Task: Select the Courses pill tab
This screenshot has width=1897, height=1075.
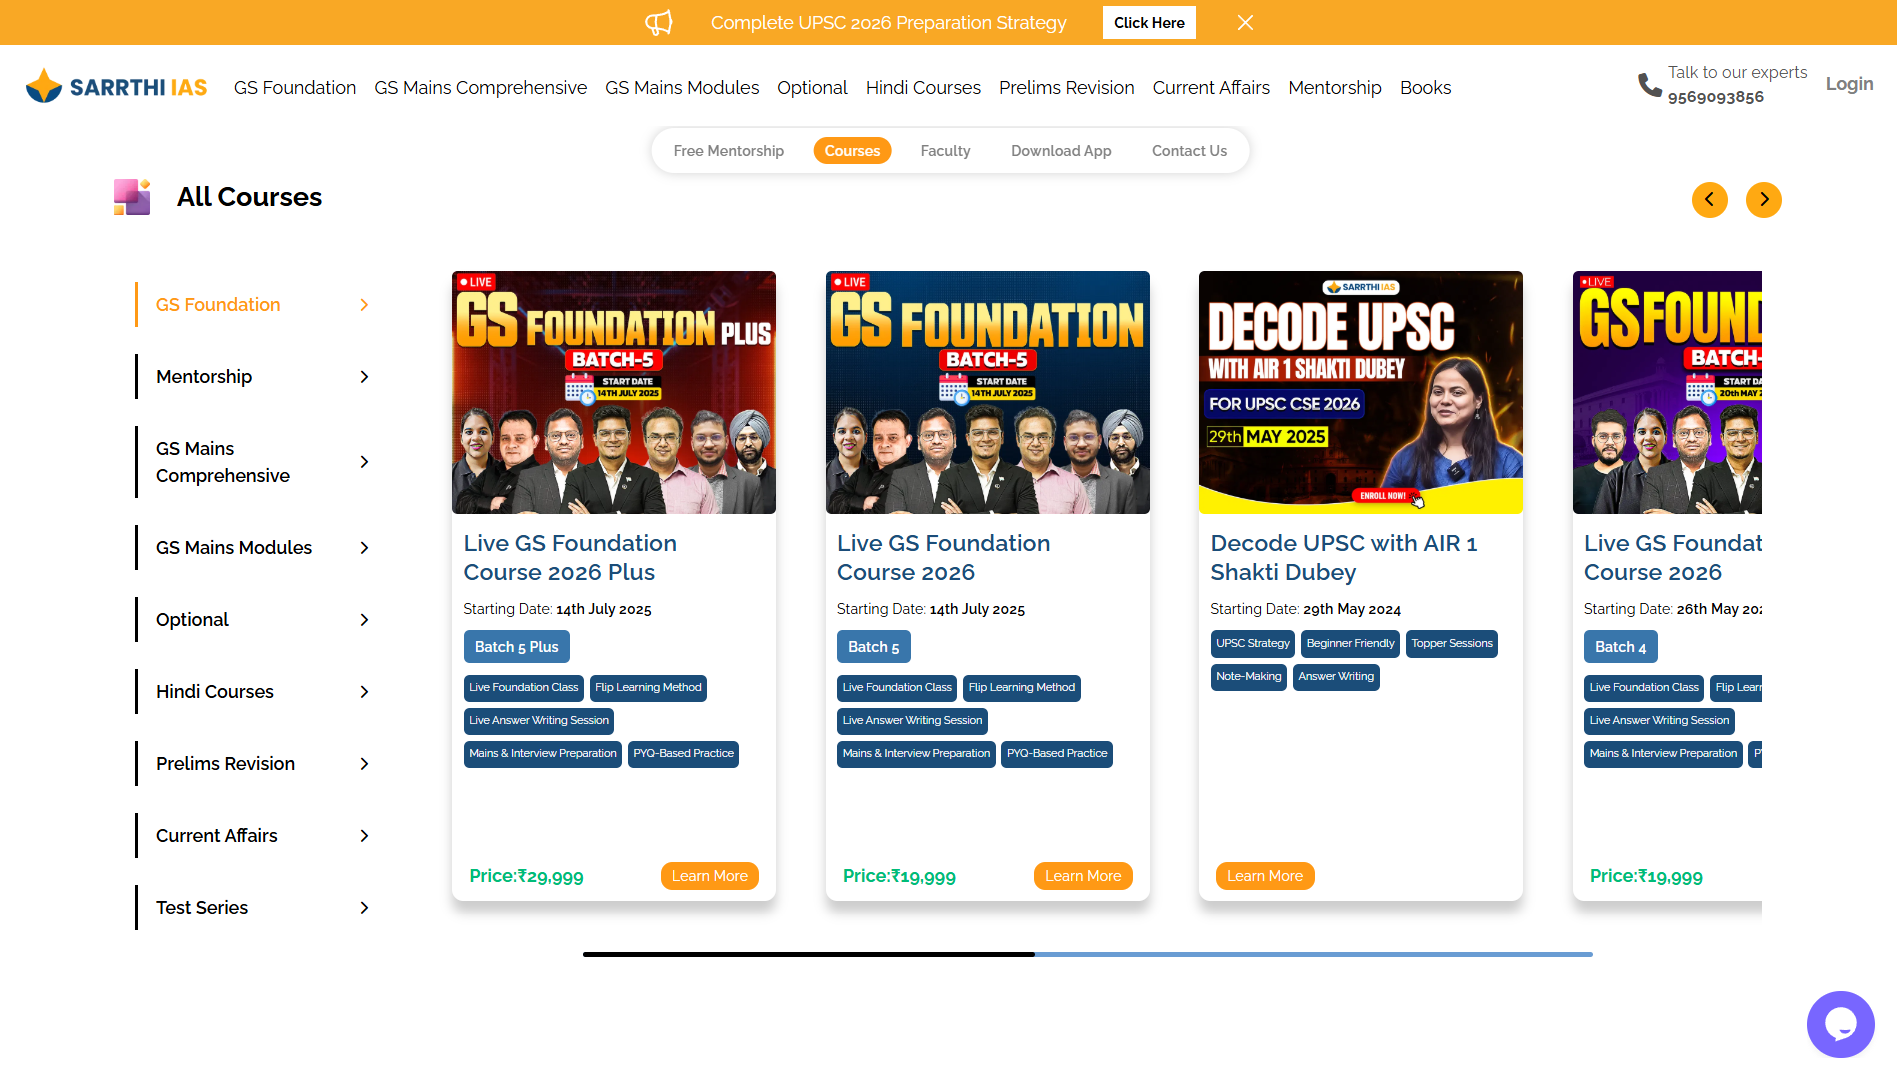Action: [x=852, y=151]
